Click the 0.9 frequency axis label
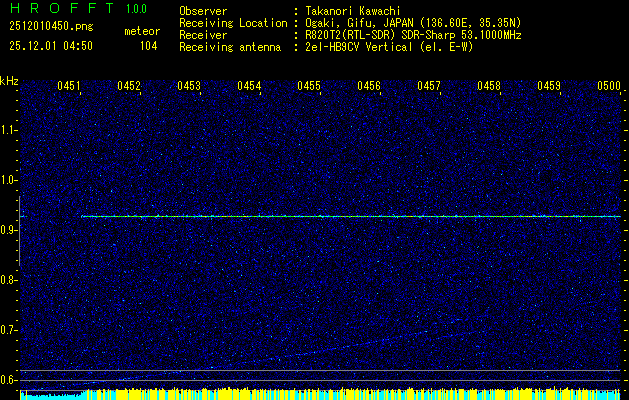629x400 pixels. pos(9,230)
